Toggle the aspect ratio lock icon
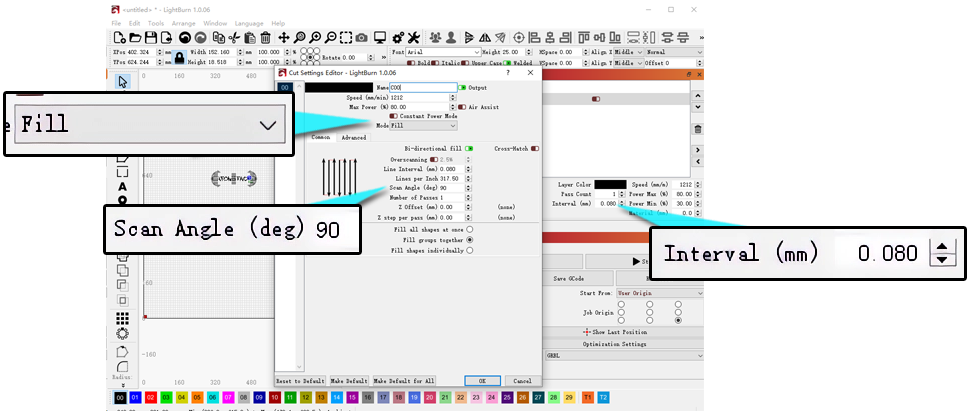 180,58
